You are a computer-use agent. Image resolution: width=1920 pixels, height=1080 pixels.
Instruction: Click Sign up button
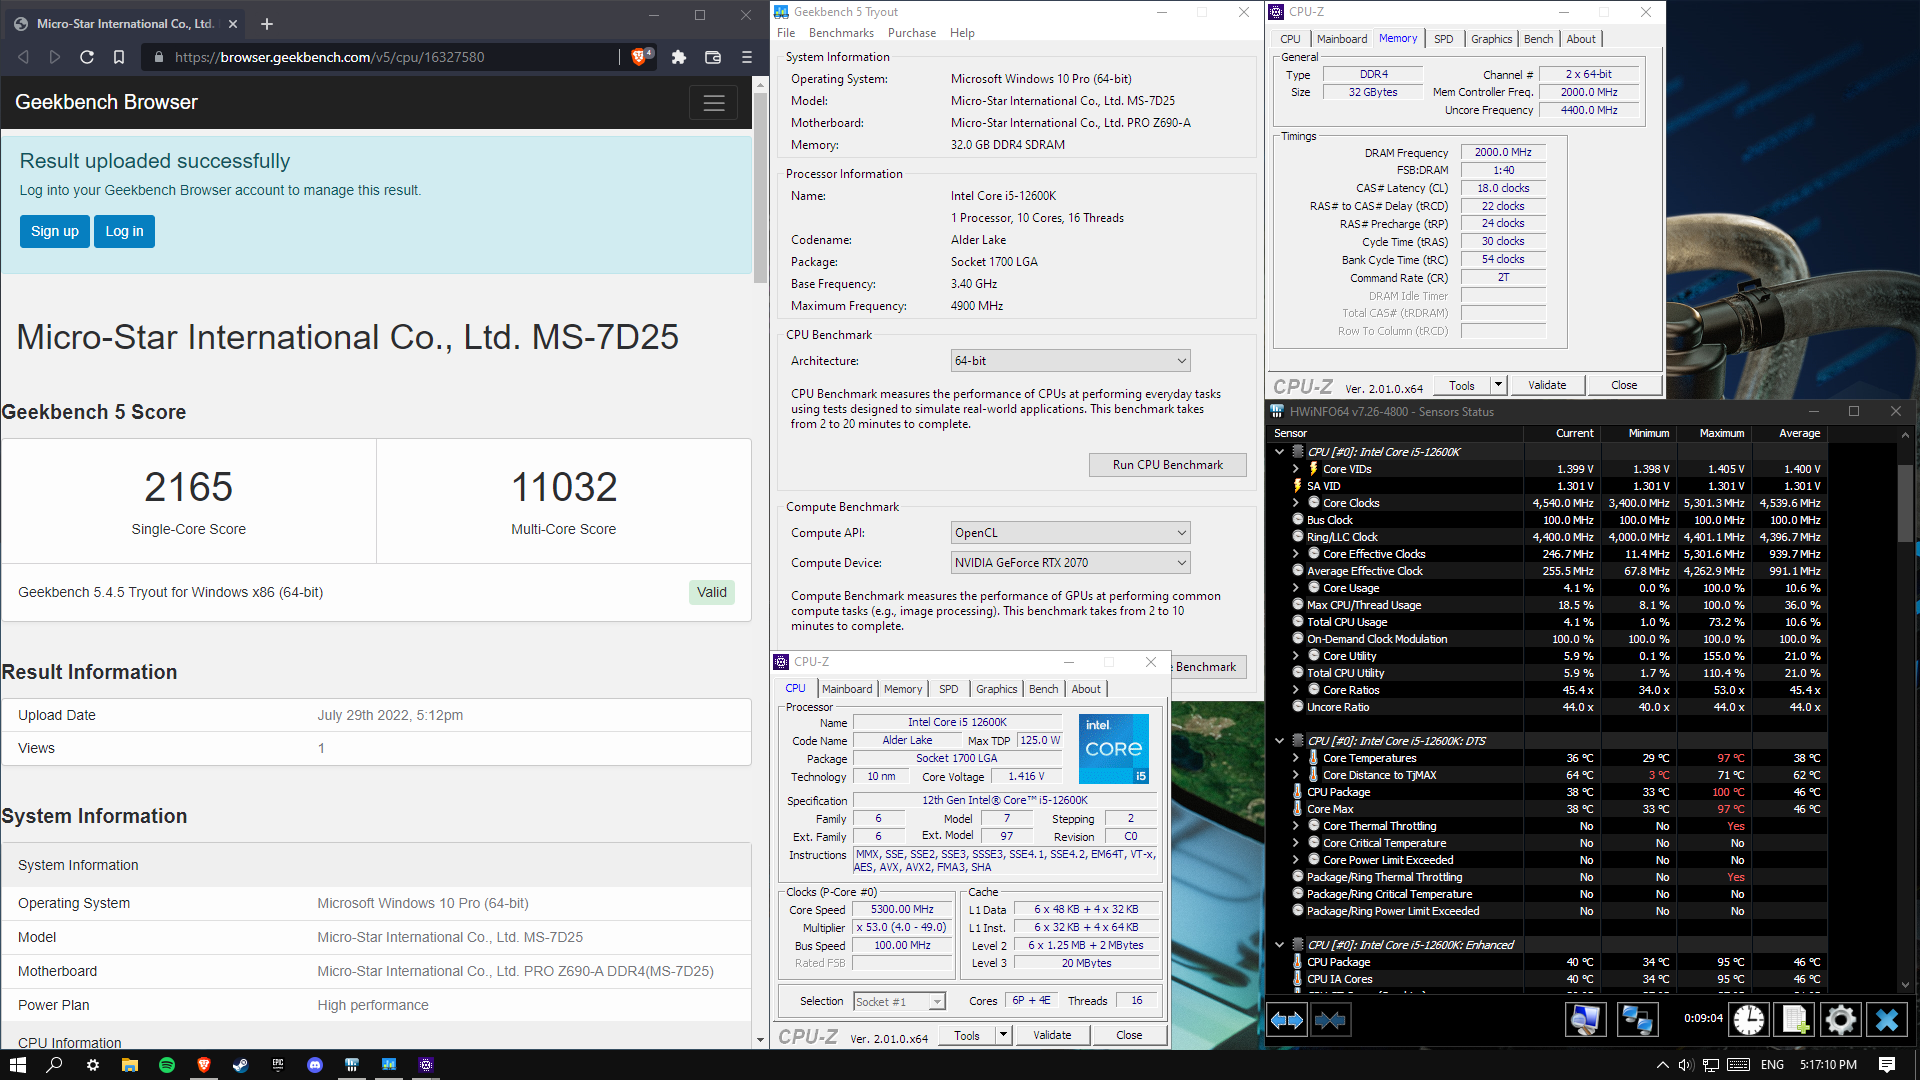click(55, 232)
